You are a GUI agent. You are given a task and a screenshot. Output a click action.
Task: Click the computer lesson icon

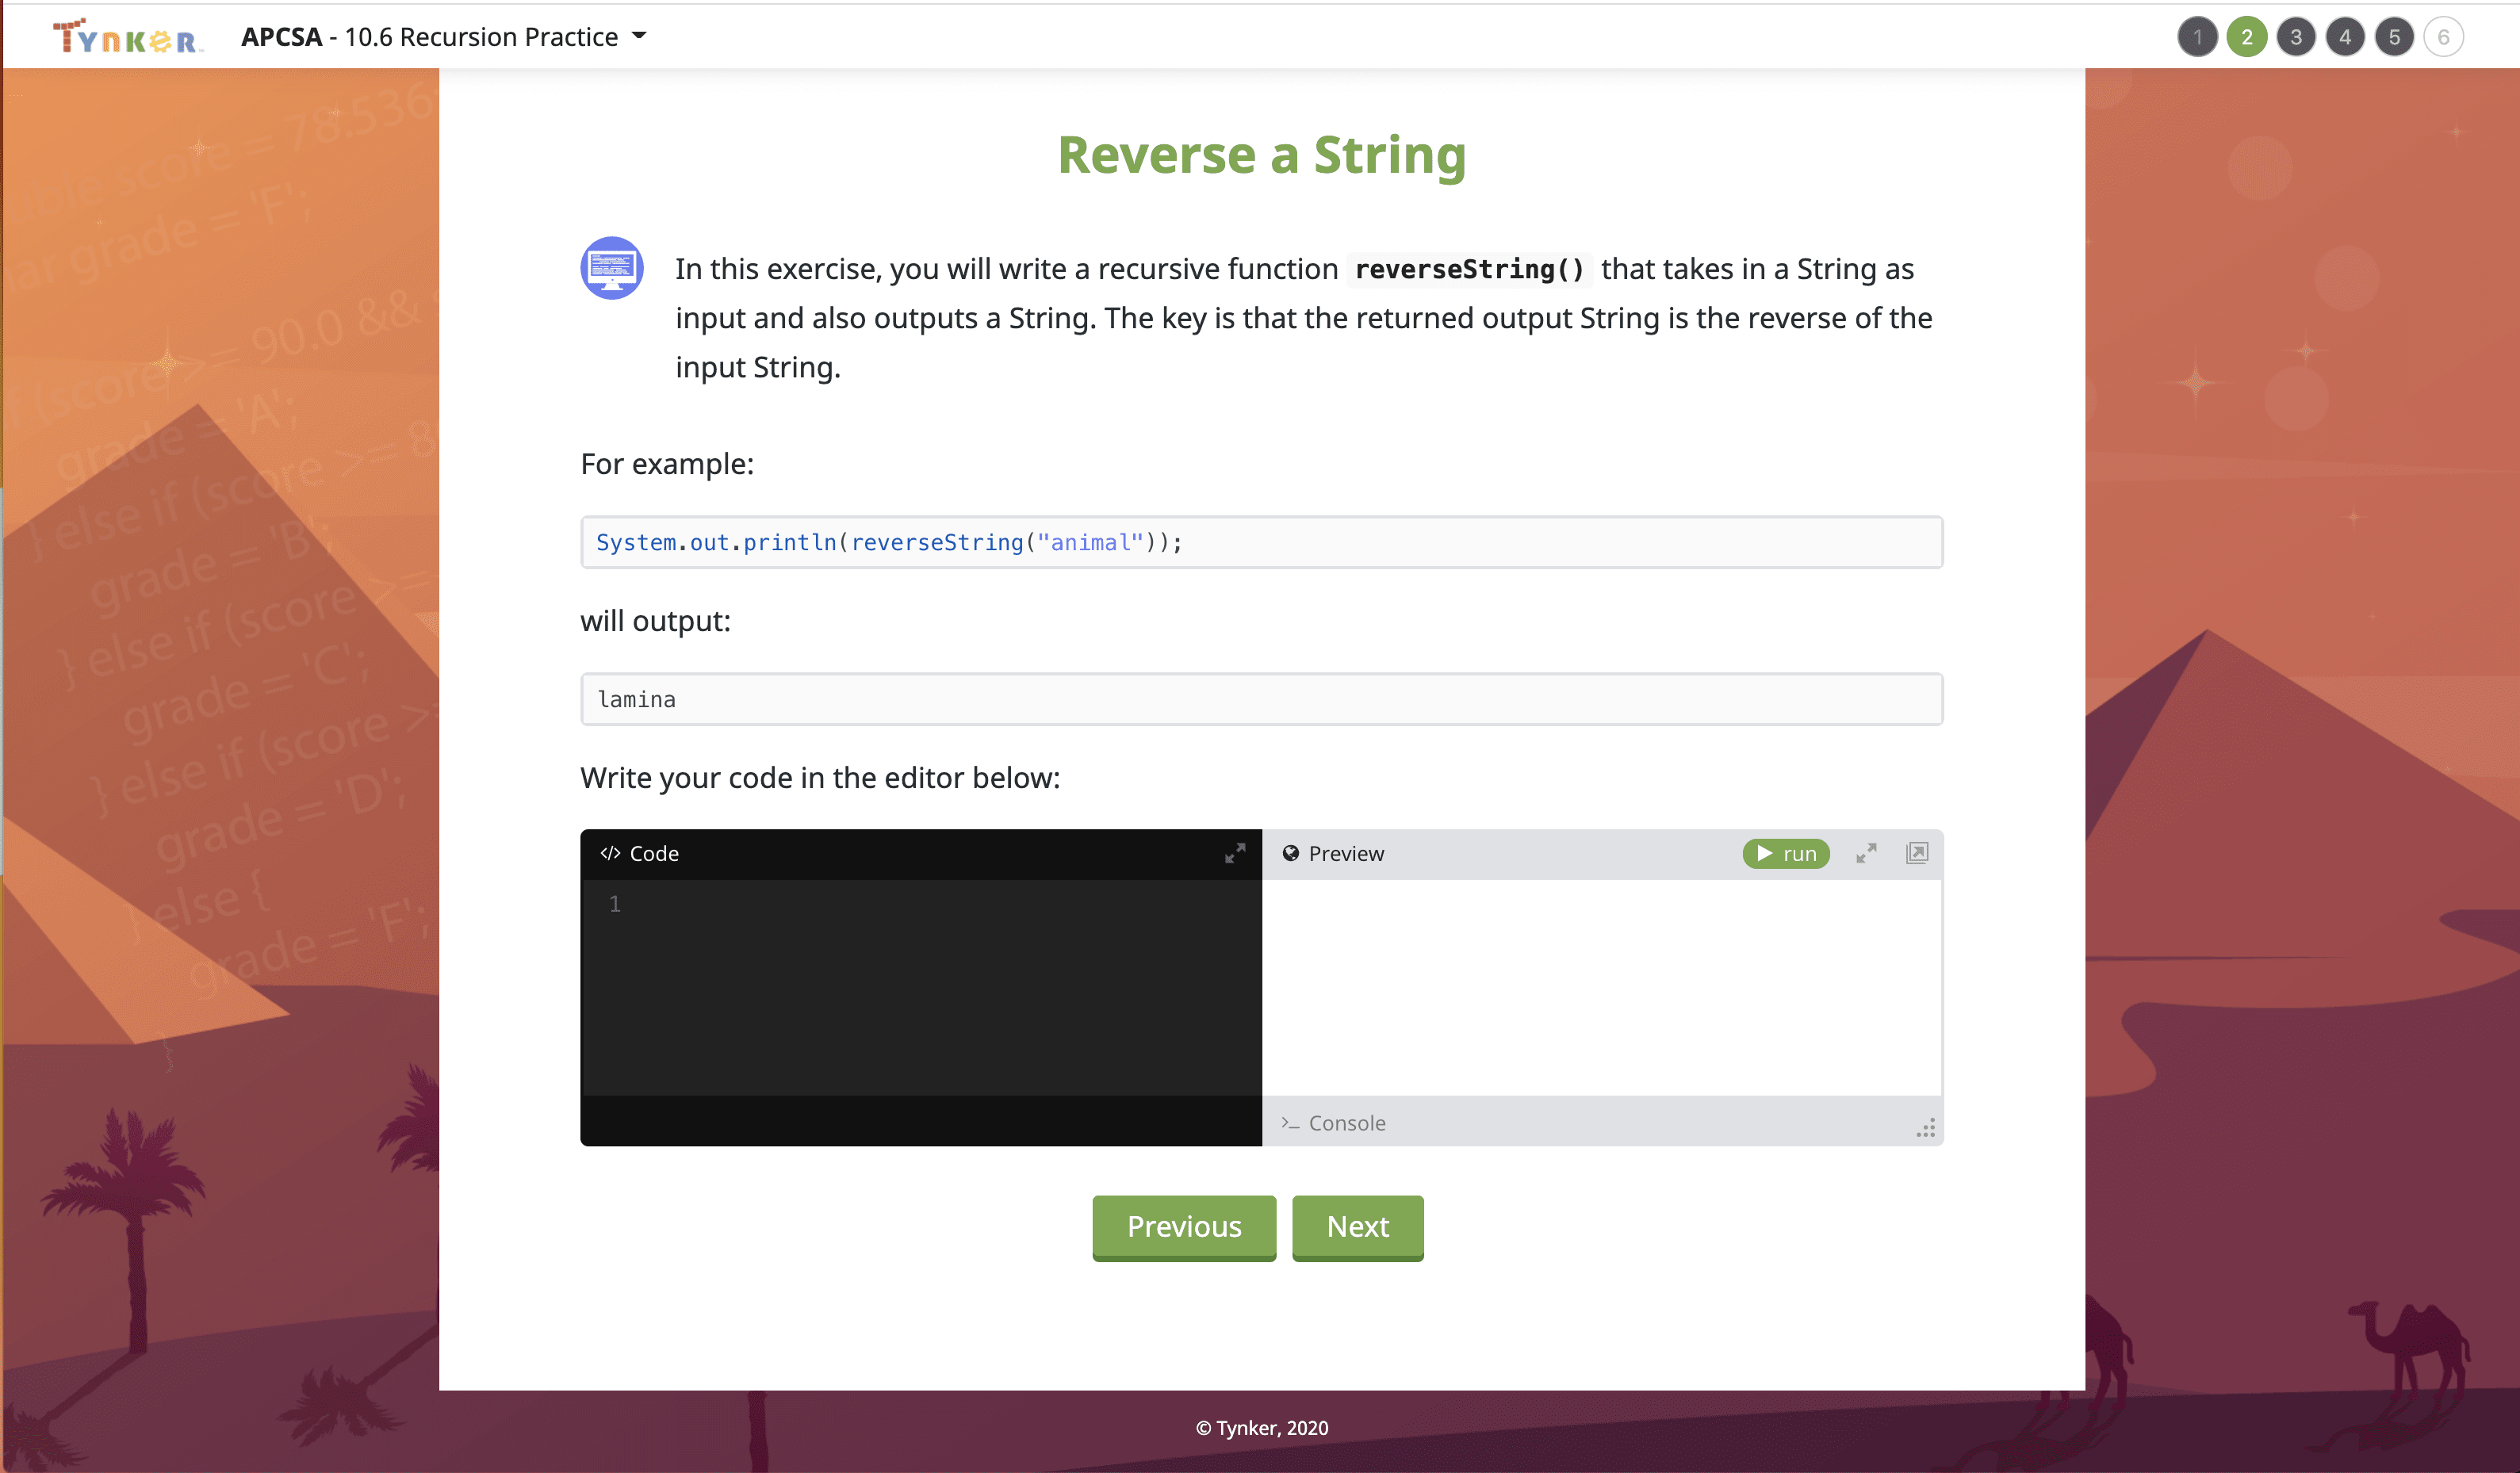[611, 268]
